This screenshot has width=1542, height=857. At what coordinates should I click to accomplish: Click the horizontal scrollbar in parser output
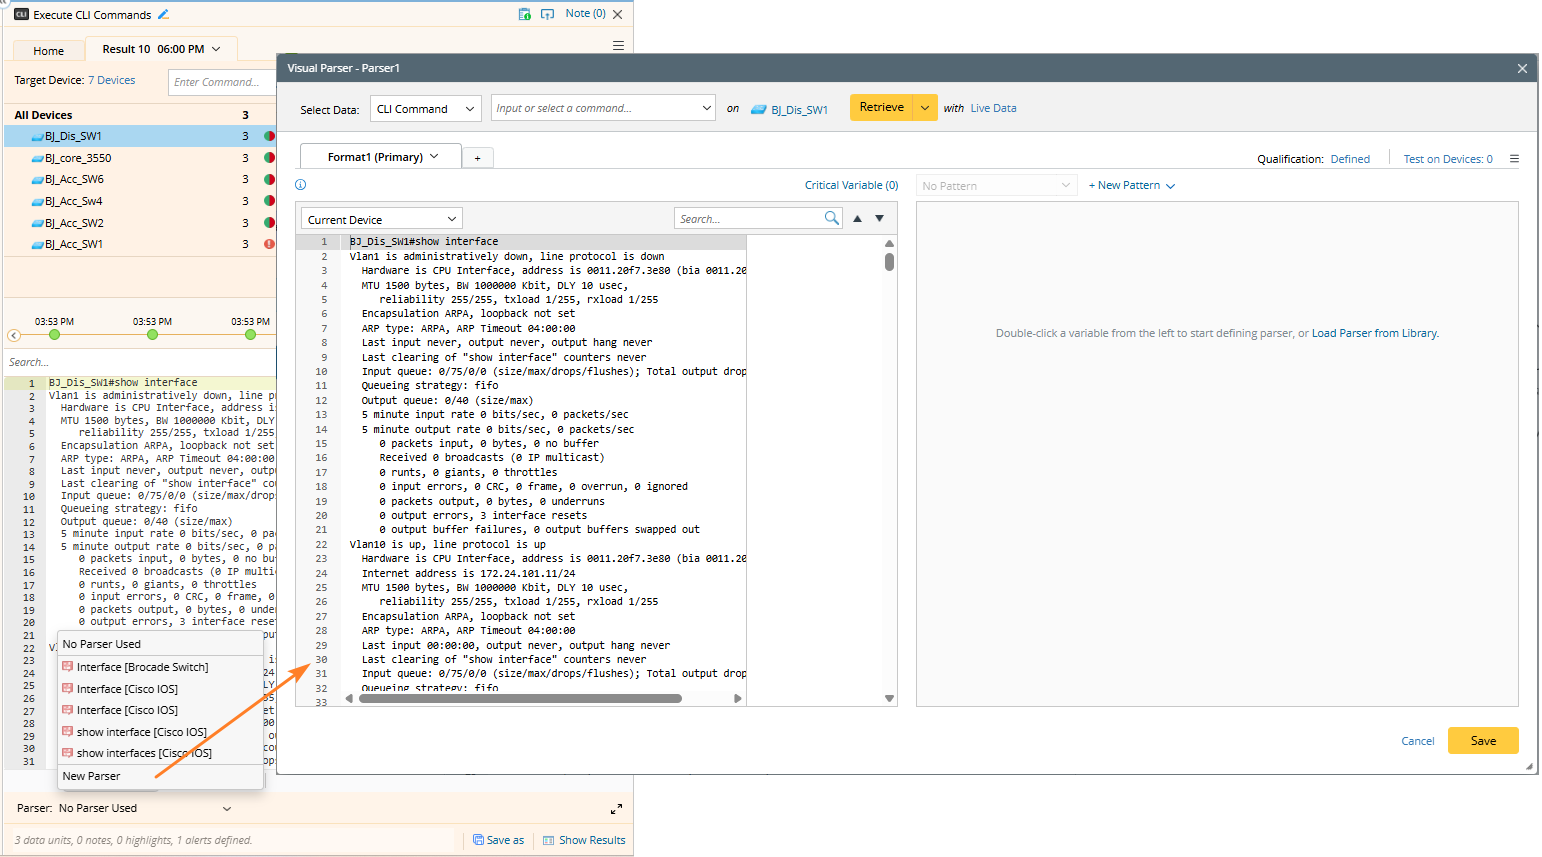coord(520,699)
